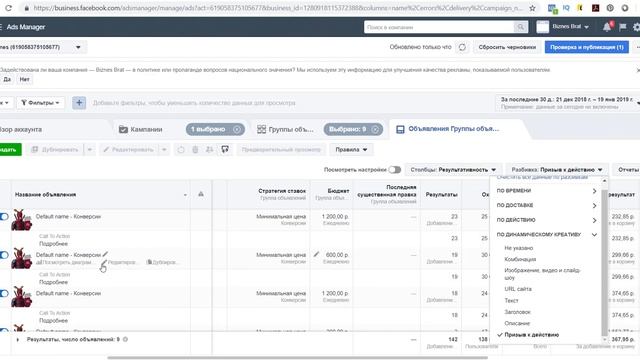The width and height of the screenshot is (640, 360).
Task: Open the IQ browser extension
Action: coord(566,8)
